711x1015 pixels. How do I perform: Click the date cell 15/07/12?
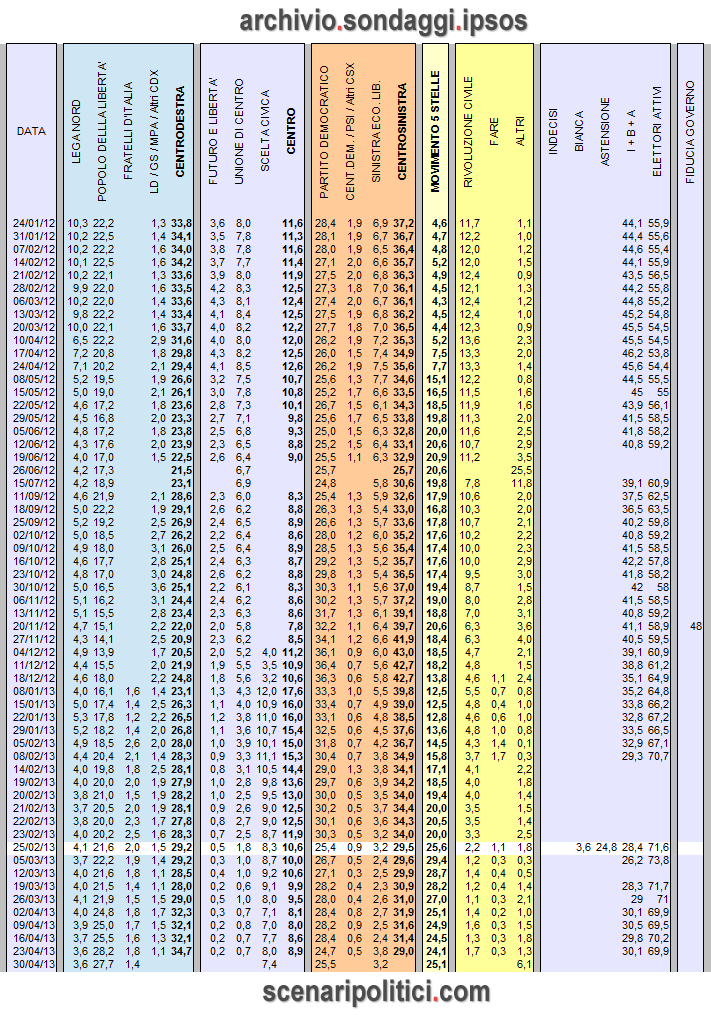[x=34, y=484]
